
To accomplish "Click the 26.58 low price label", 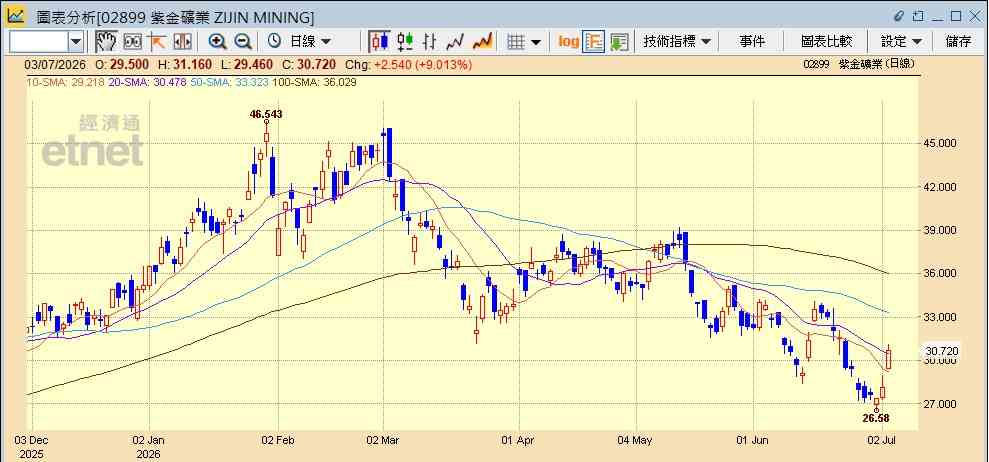I will pyautogui.click(x=876, y=418).
